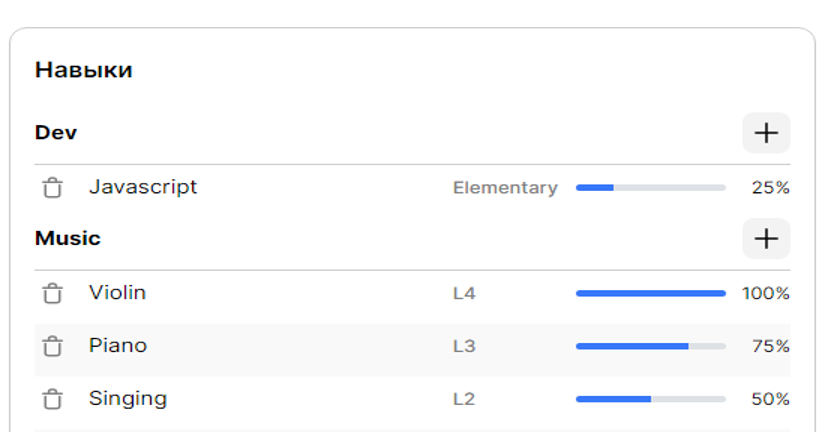Click the Piano 75% progress bar
Screen dimensions: 838x432
click(650, 346)
